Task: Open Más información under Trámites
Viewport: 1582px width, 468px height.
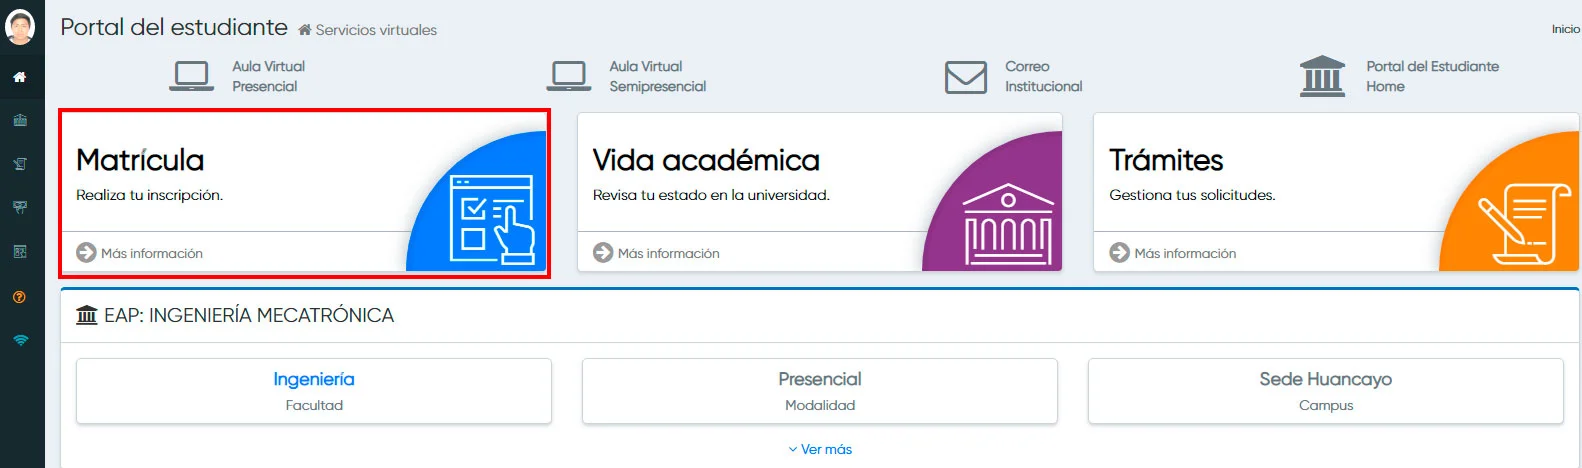Action: [x=1173, y=253]
